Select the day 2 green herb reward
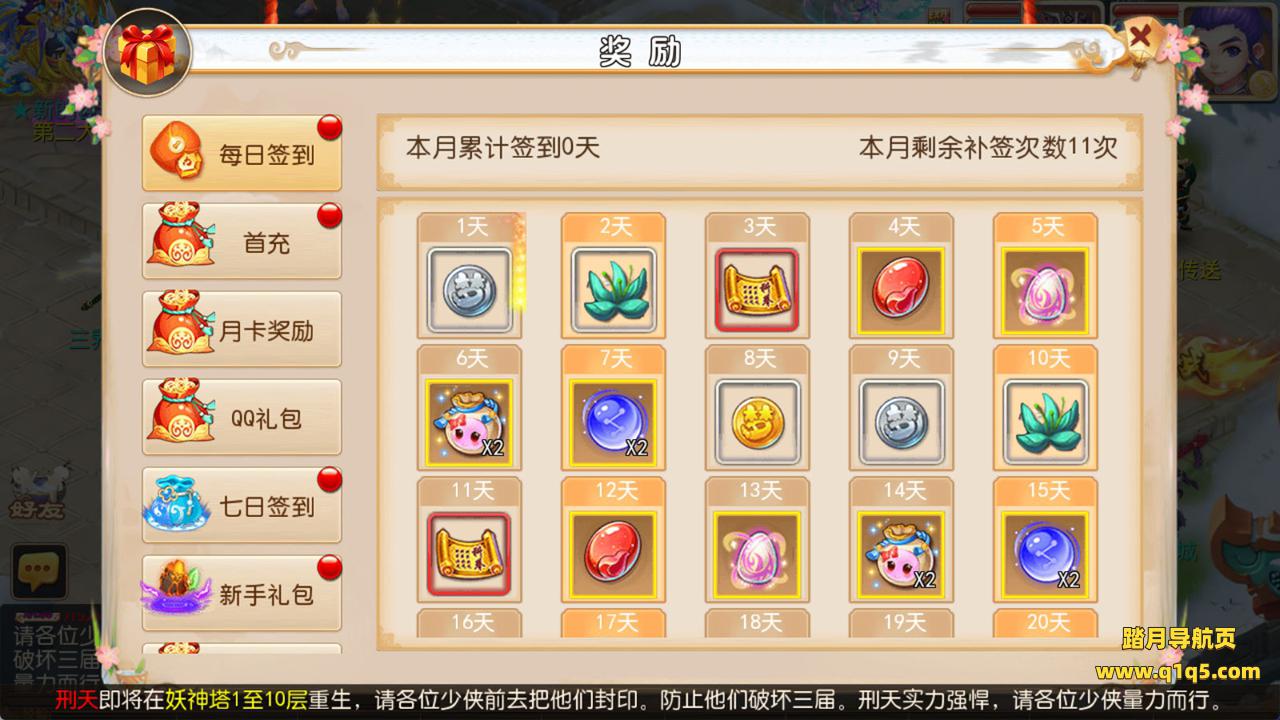 (x=613, y=290)
